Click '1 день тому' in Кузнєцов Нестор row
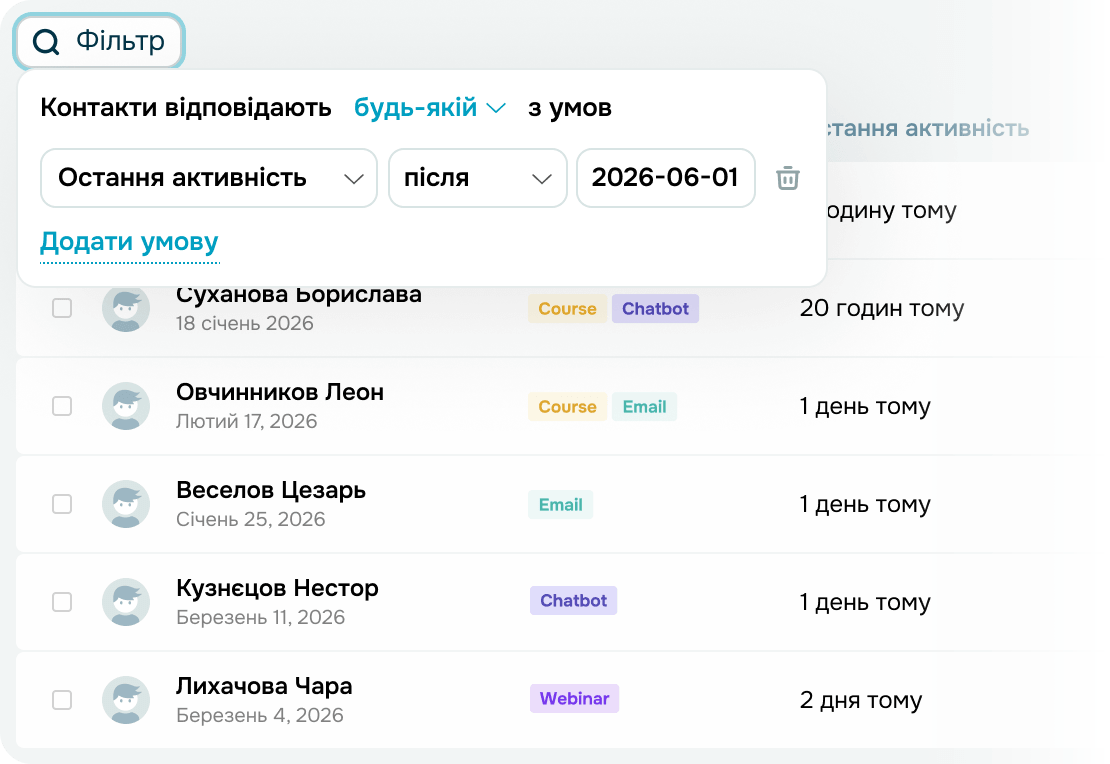 click(x=865, y=602)
